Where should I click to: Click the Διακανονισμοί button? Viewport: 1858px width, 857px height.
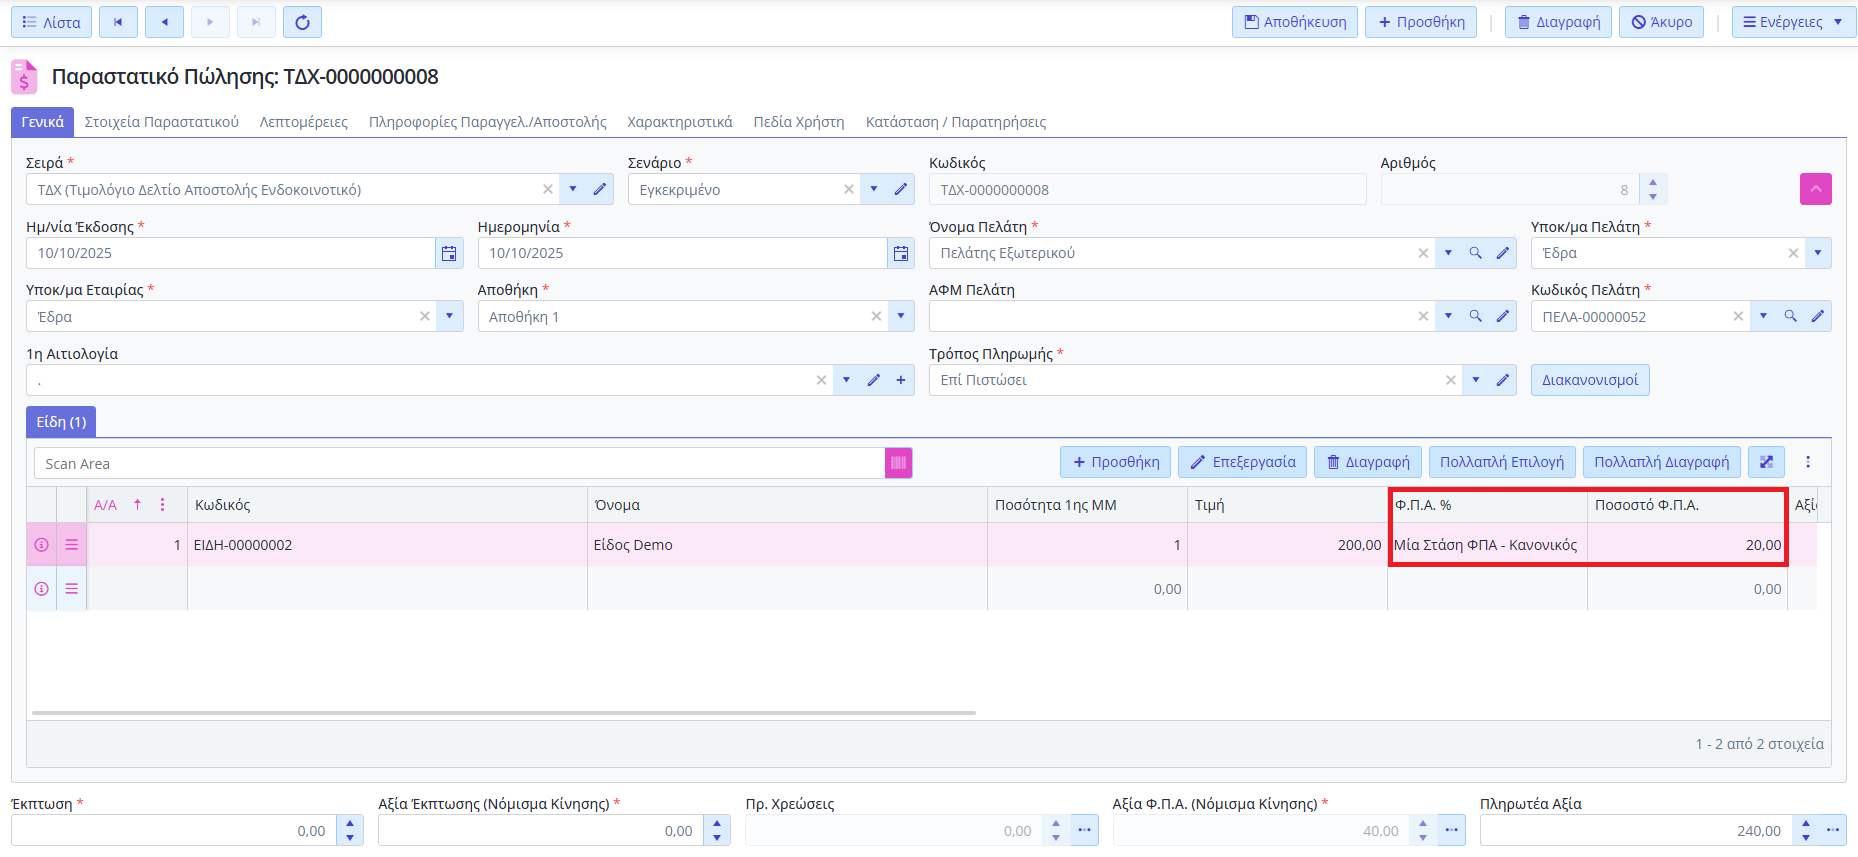click(x=1589, y=380)
